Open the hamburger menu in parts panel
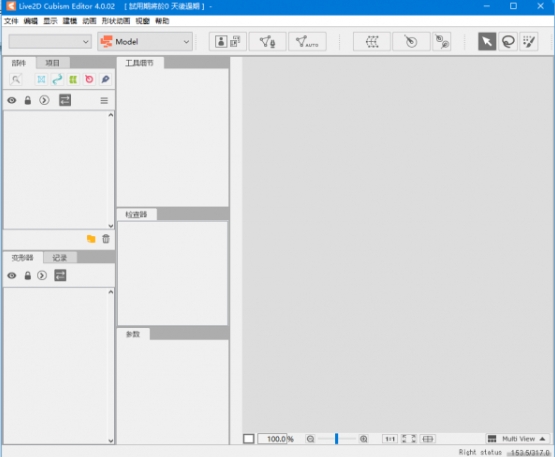The image size is (555, 457). (x=104, y=101)
